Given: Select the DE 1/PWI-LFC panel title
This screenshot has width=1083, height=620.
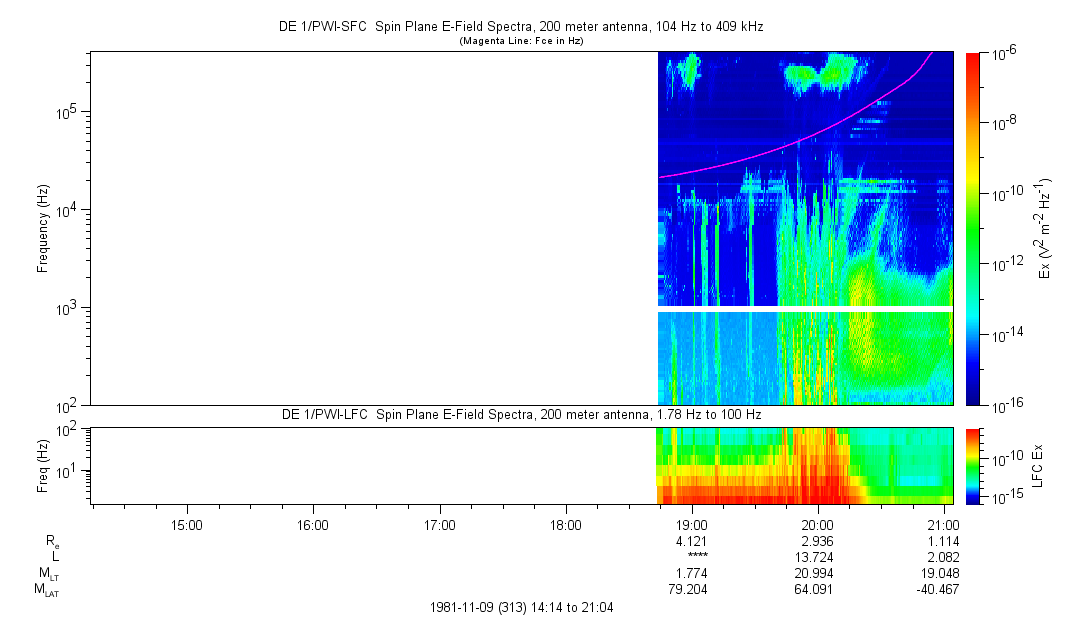Looking at the screenshot, I should [x=520, y=415].
